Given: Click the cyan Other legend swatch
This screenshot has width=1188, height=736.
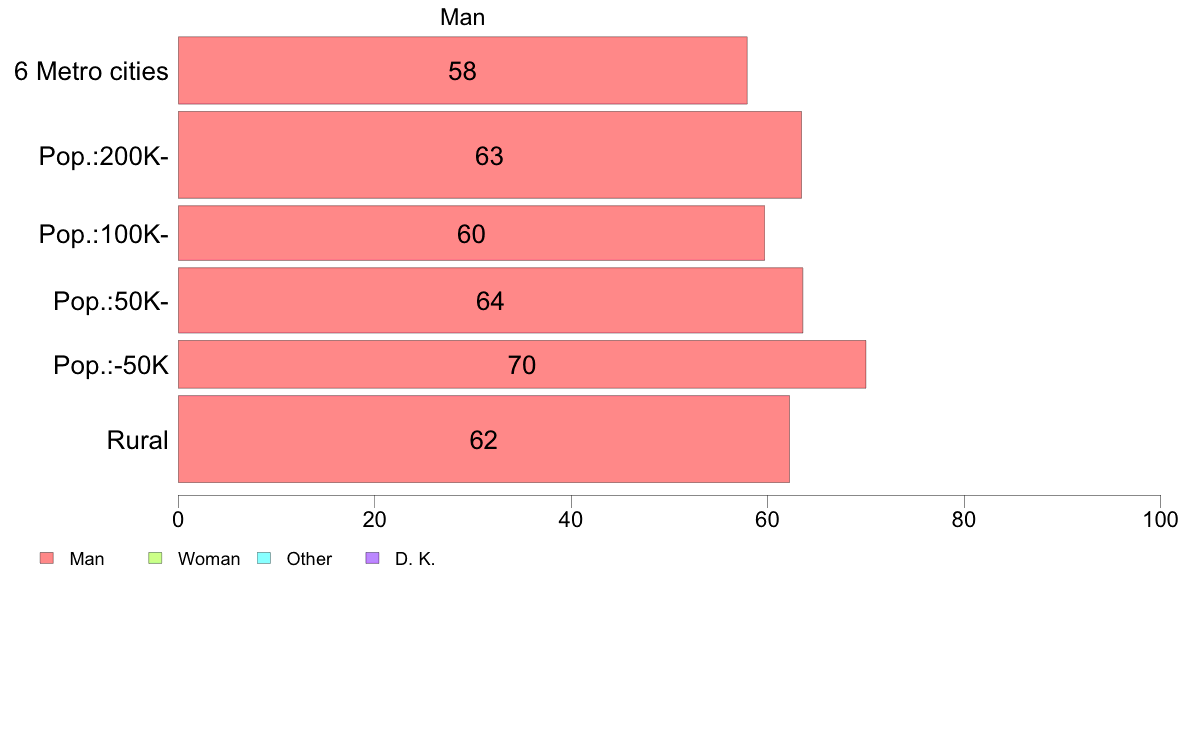Looking at the screenshot, I should pyautogui.click(x=264, y=559).
